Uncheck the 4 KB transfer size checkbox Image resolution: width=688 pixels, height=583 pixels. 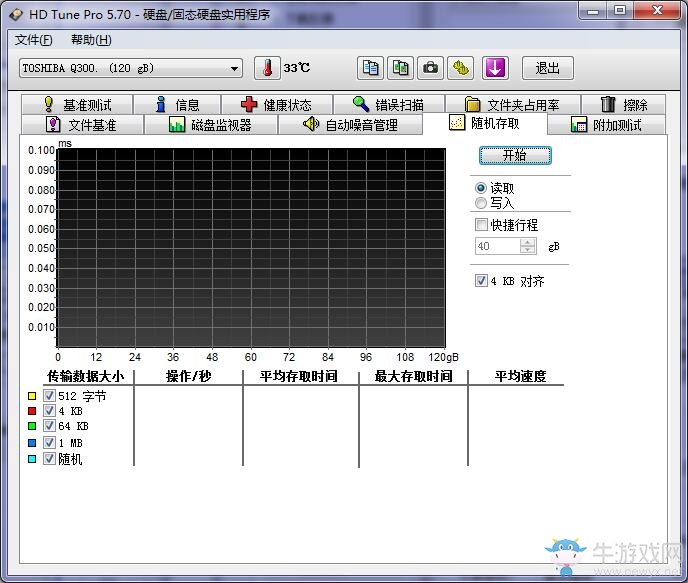[49, 411]
